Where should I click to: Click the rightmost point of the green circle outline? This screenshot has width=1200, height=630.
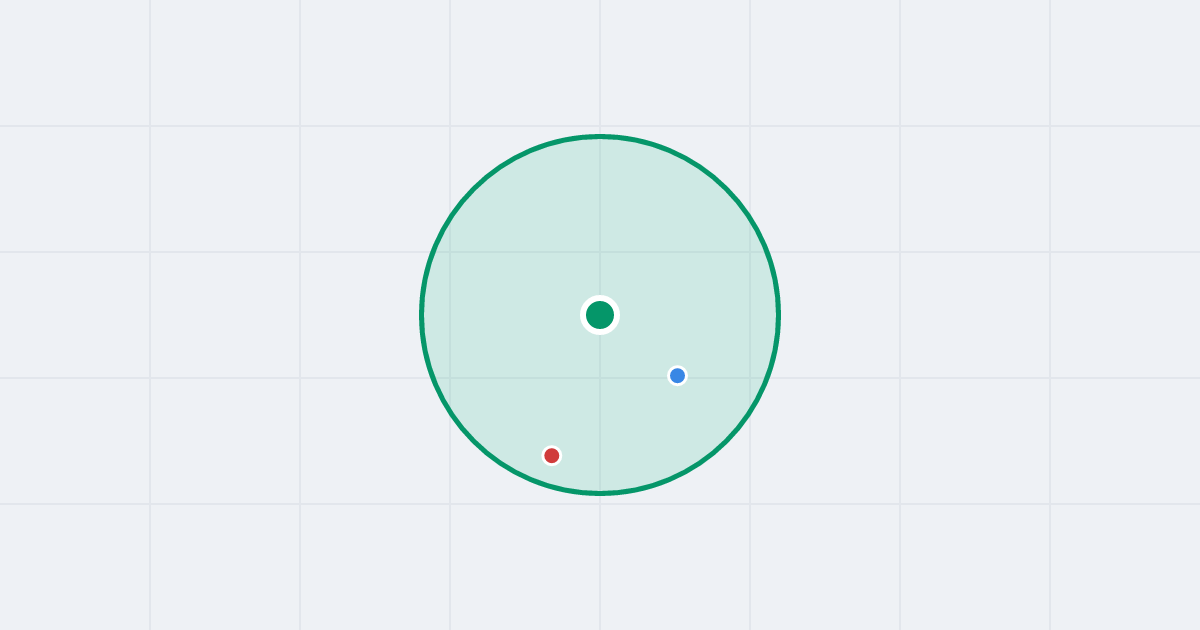(x=778, y=315)
